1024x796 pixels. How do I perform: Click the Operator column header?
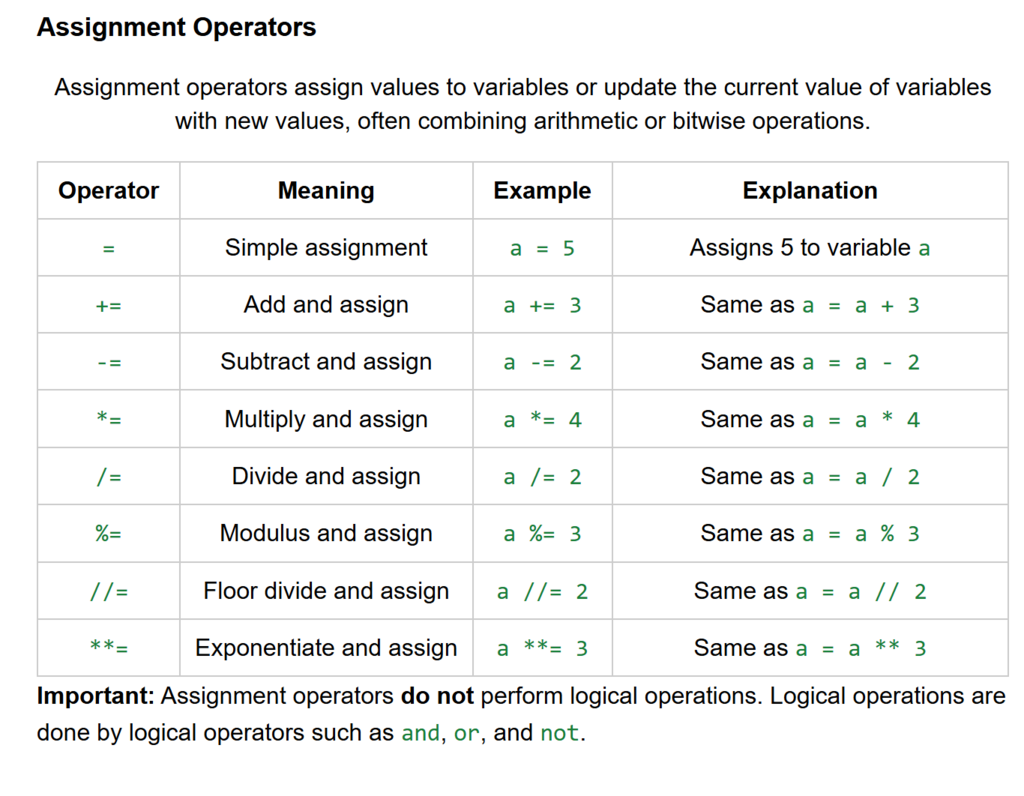tap(108, 190)
